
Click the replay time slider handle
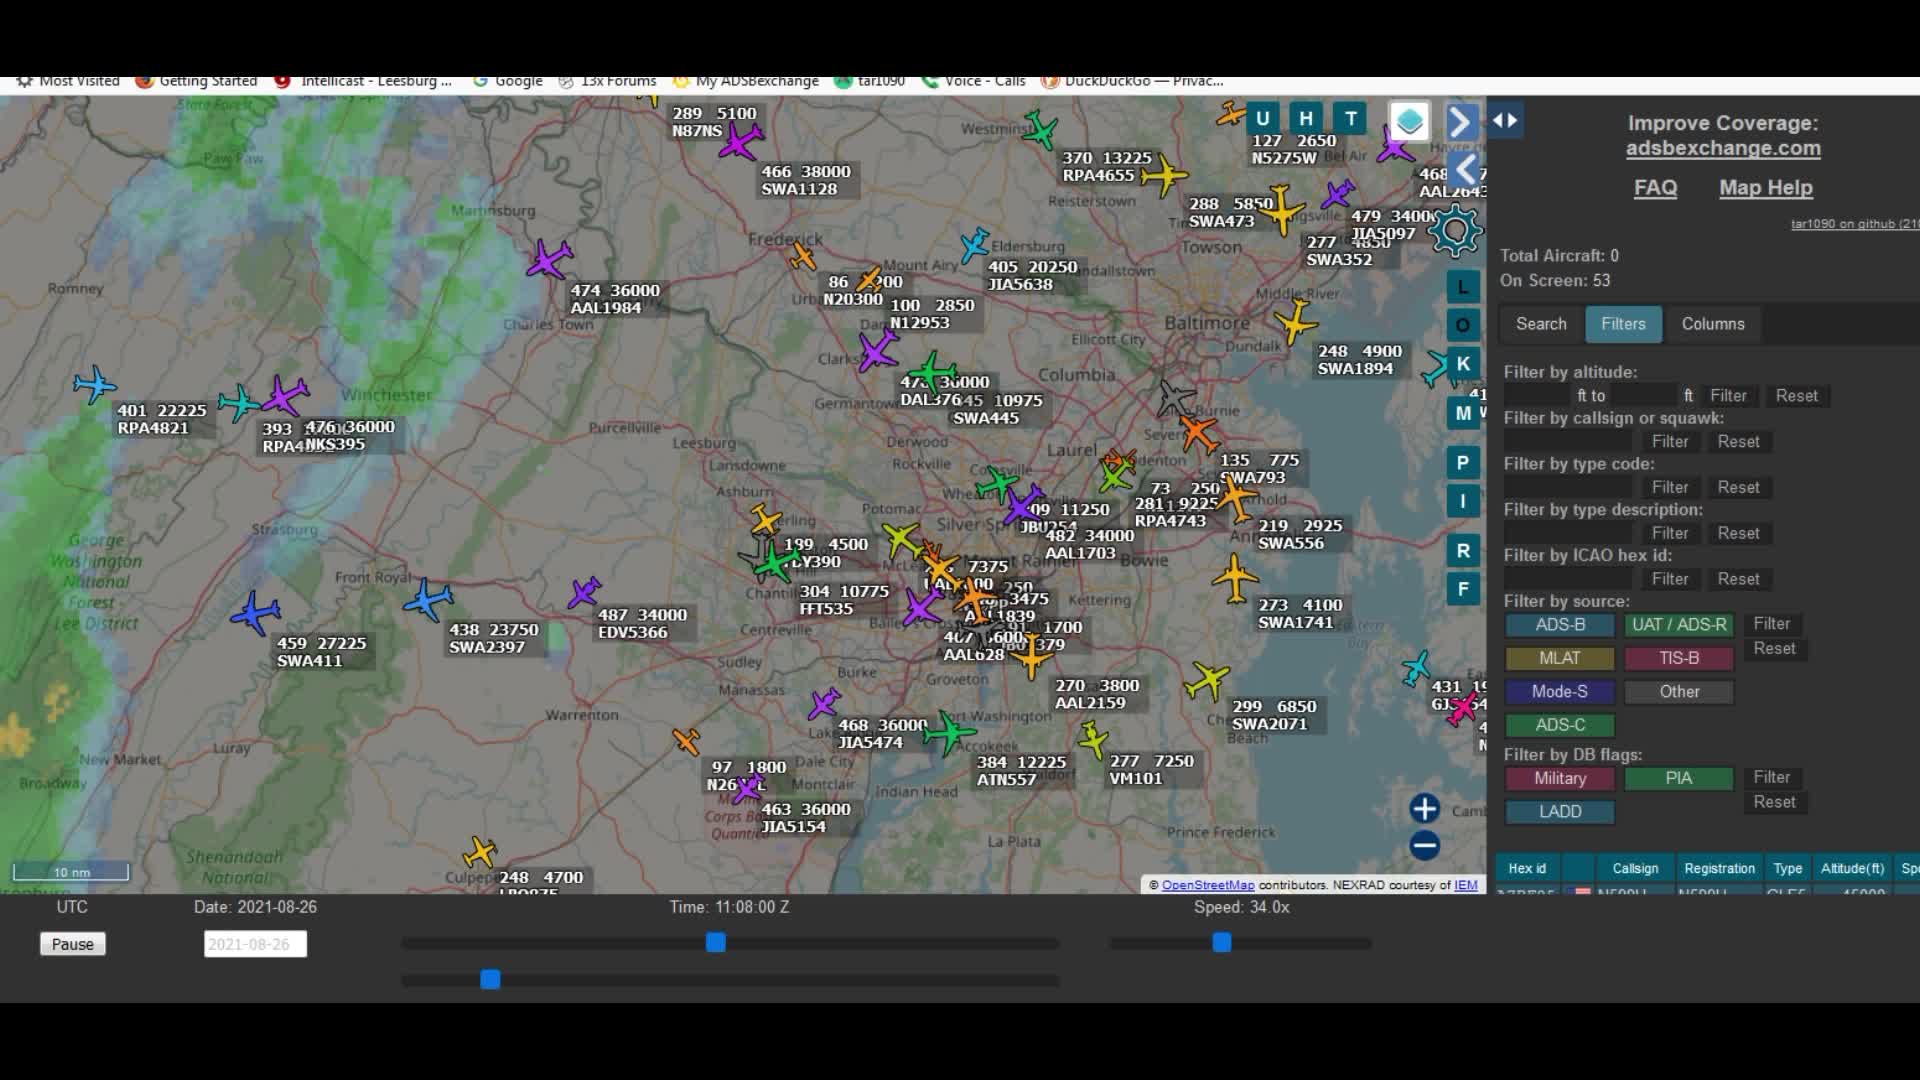pos(716,943)
